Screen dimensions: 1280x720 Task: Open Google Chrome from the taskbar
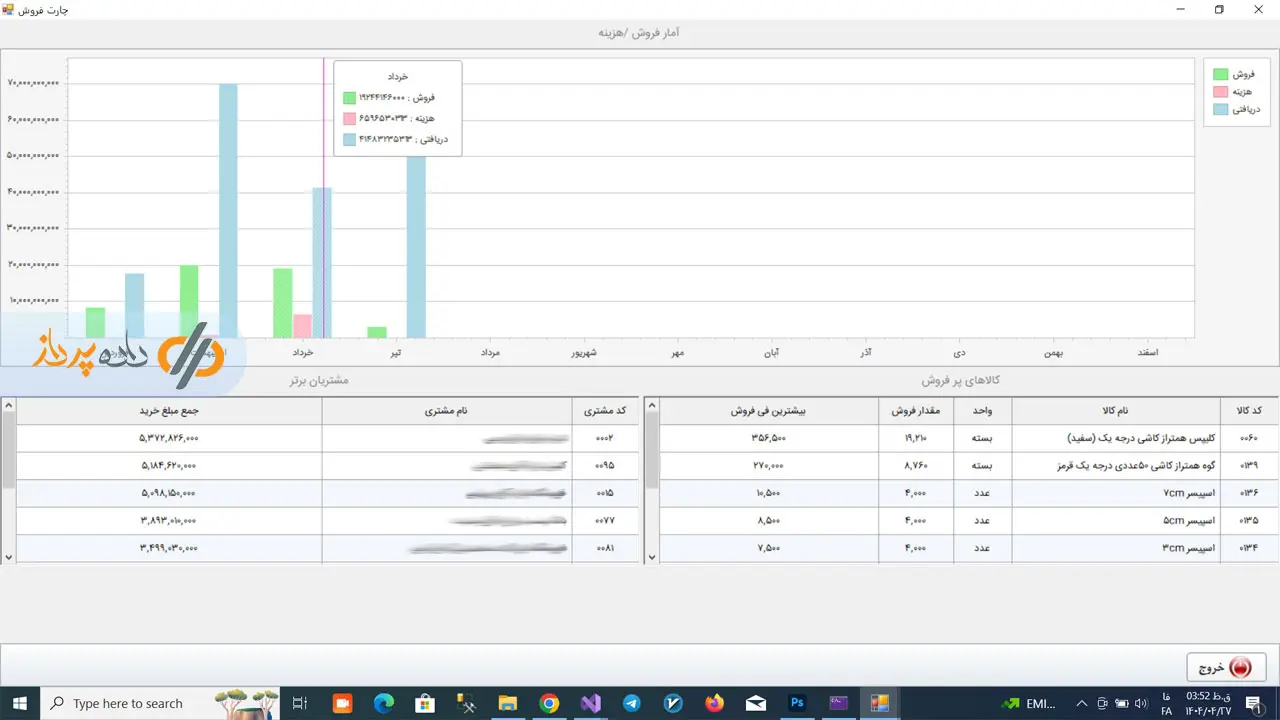[x=549, y=704]
